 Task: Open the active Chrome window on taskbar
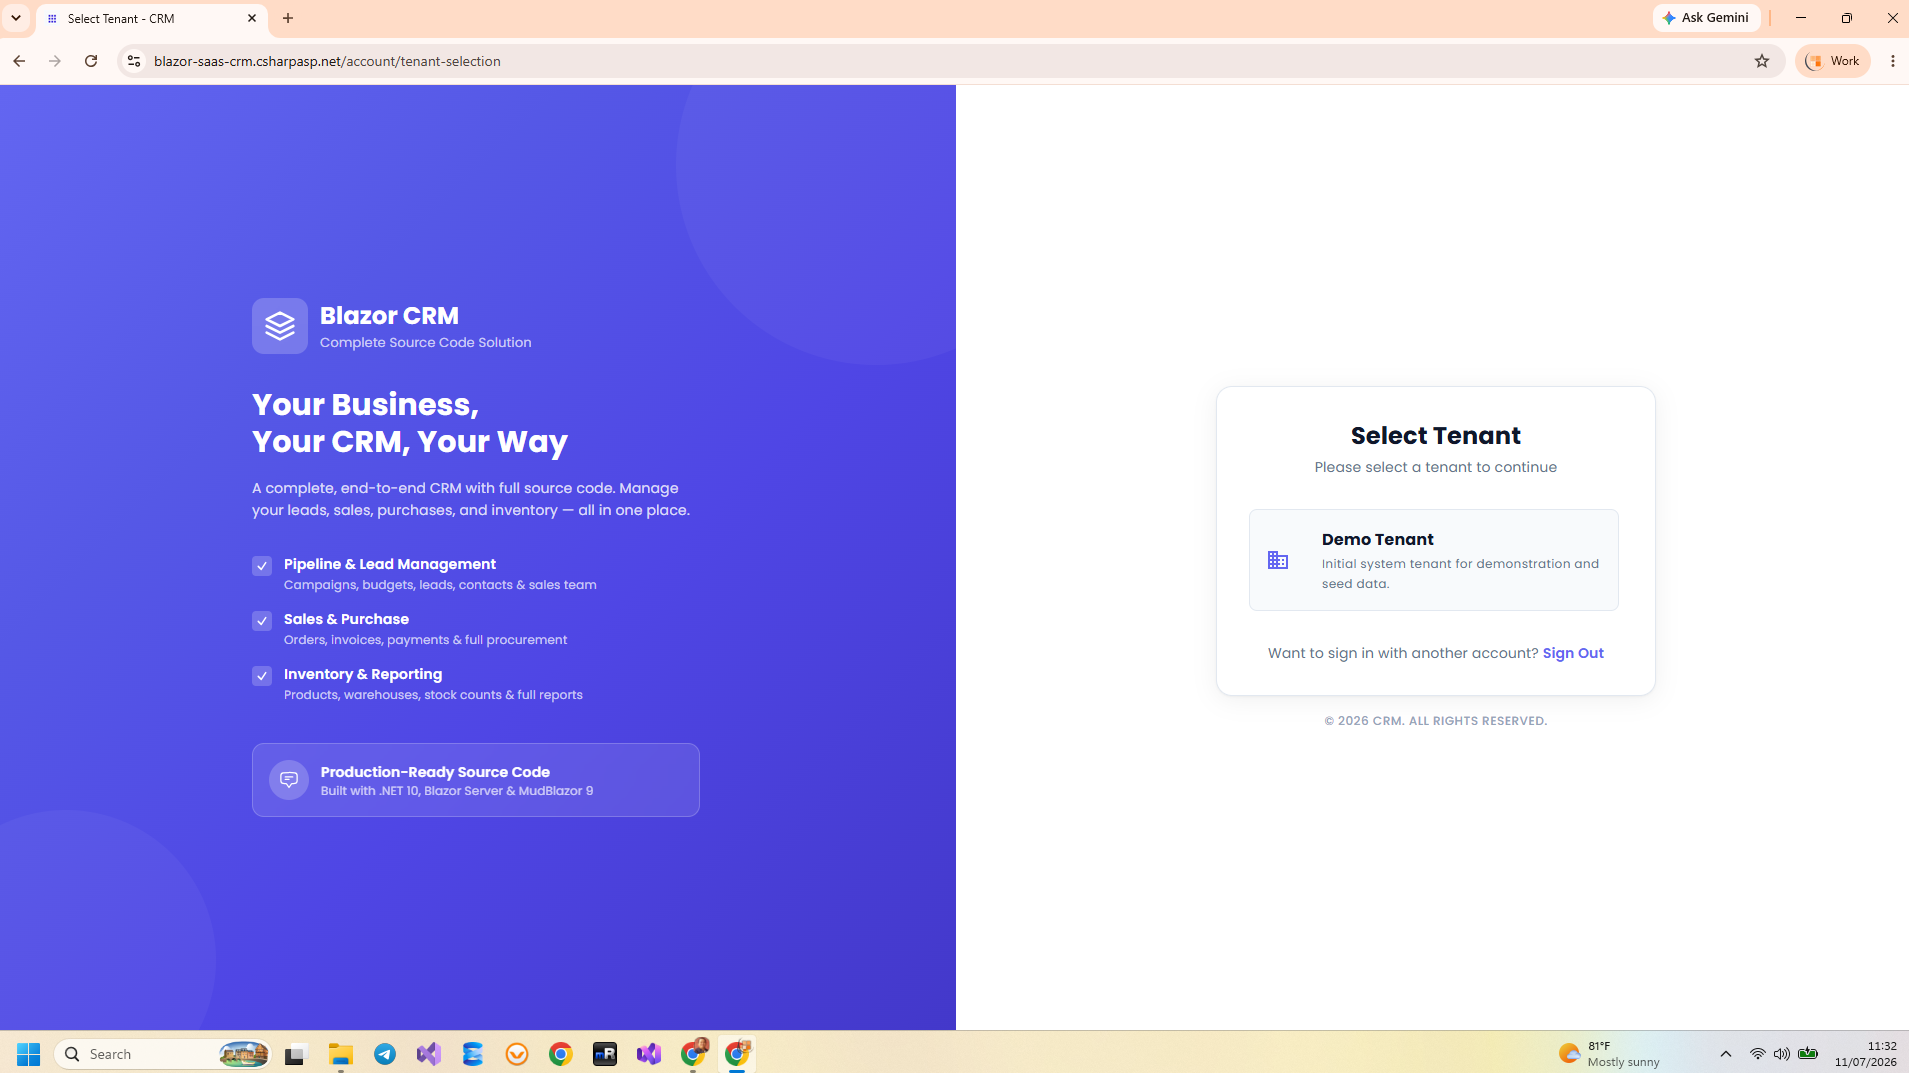[737, 1054]
